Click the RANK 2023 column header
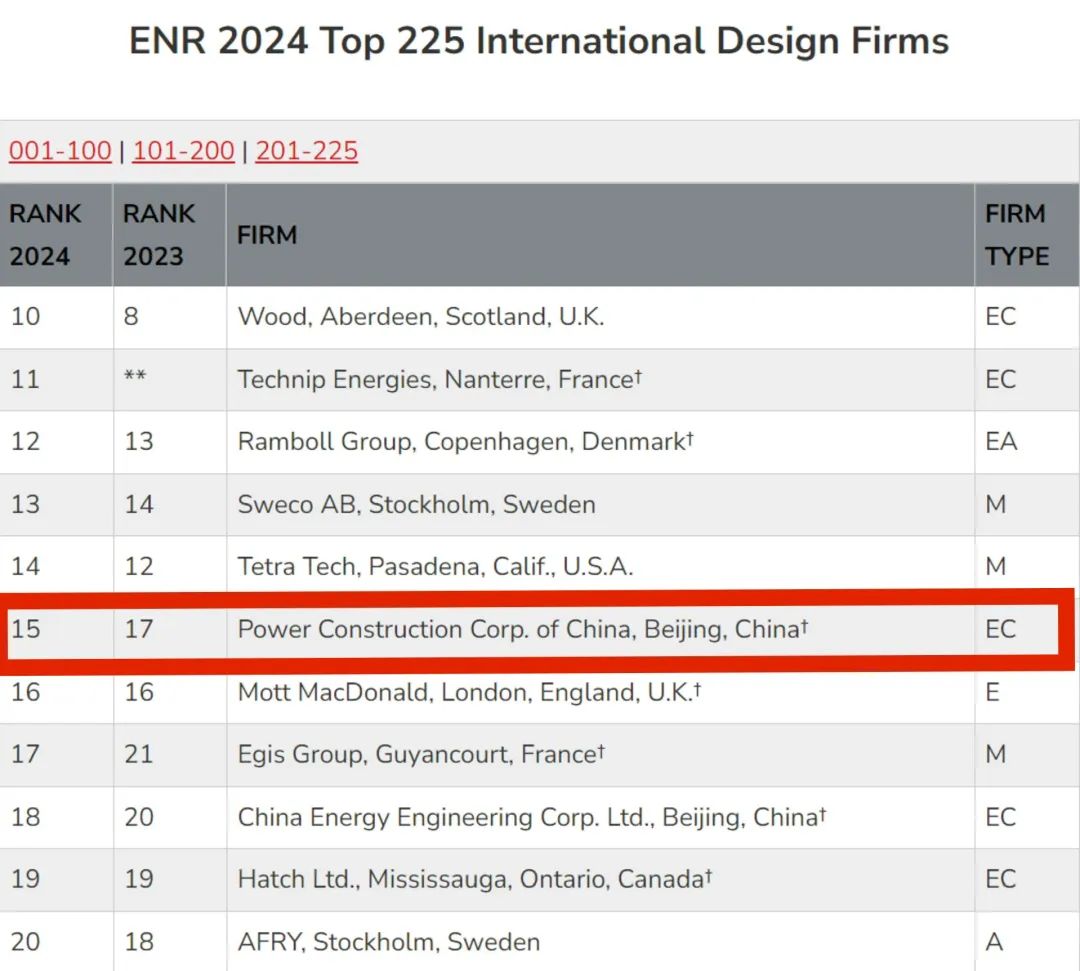Viewport: 1080px width, 971px height. [159, 235]
